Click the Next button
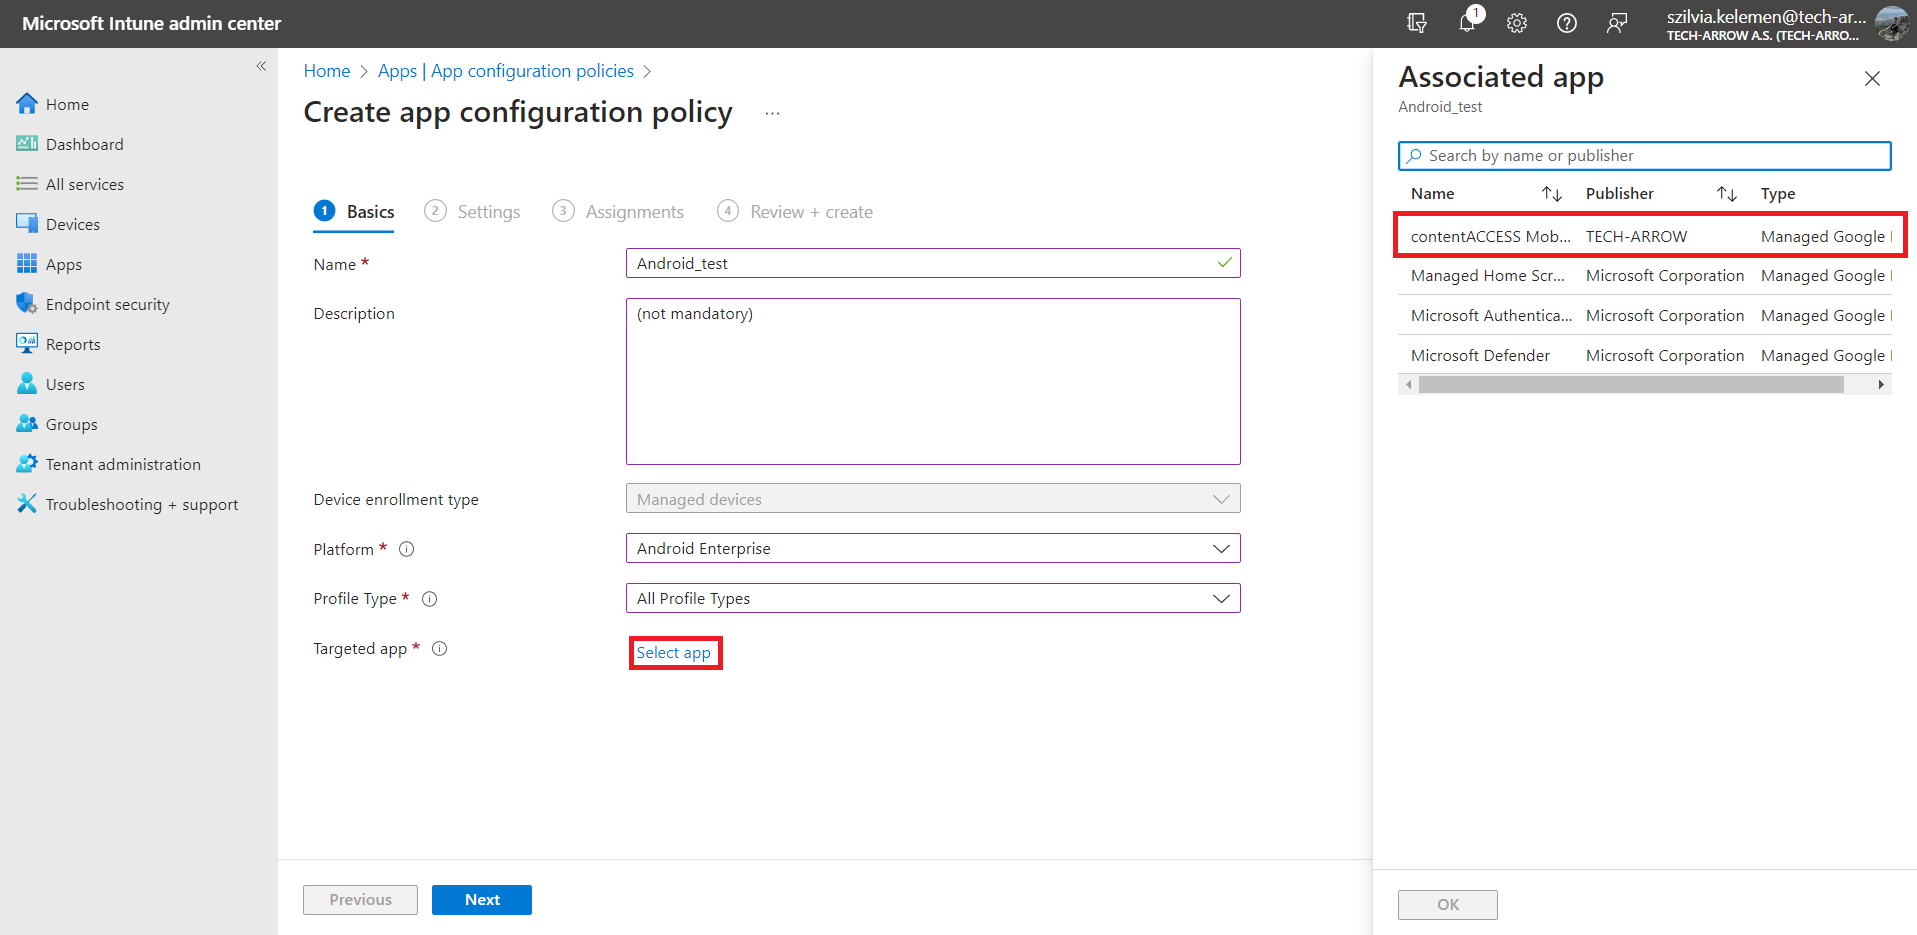This screenshot has width=1917, height=935. (x=481, y=900)
